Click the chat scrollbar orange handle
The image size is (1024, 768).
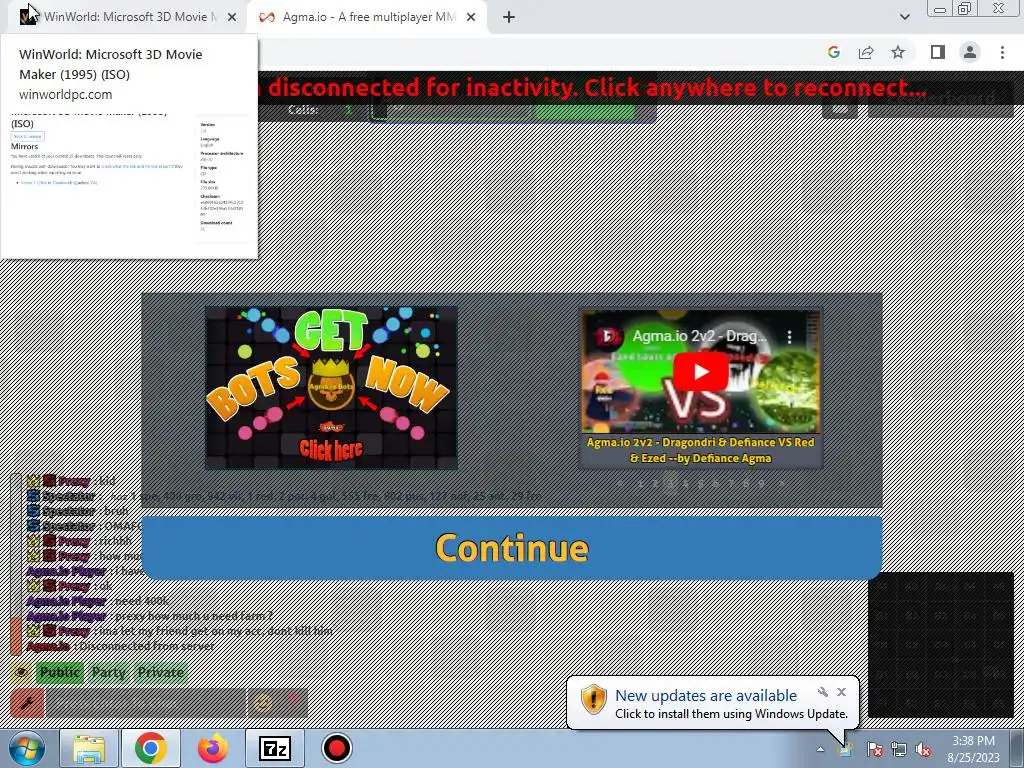tap(16, 635)
